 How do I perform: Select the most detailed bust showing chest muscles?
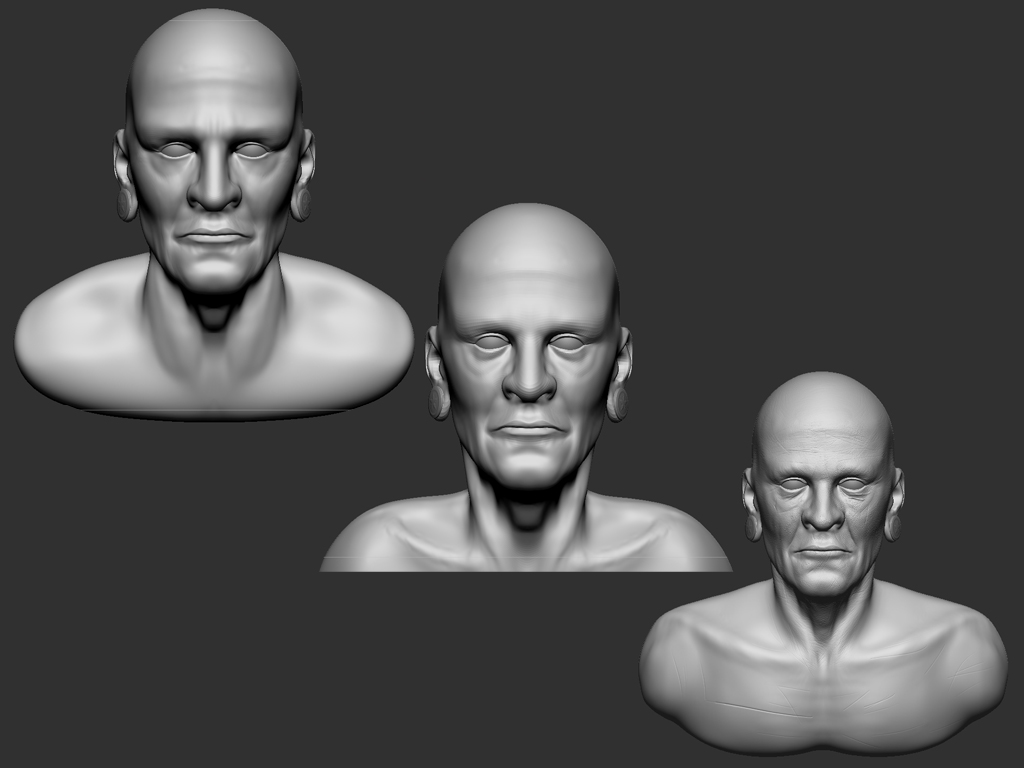point(824,564)
